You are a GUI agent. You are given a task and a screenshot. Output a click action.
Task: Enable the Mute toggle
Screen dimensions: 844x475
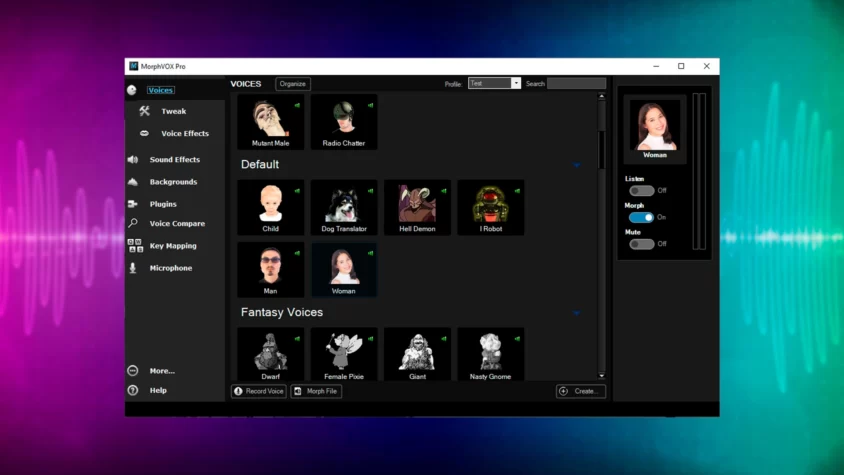tap(642, 244)
